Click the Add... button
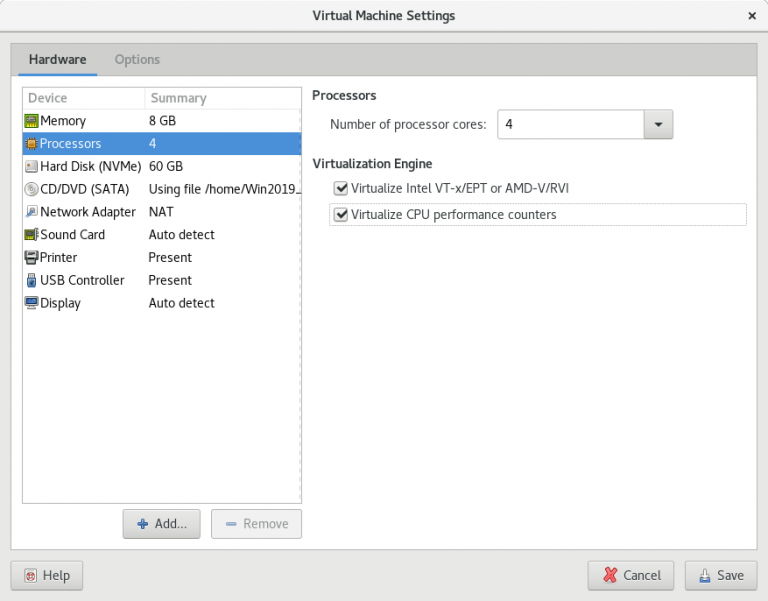 pyautogui.click(x=162, y=524)
